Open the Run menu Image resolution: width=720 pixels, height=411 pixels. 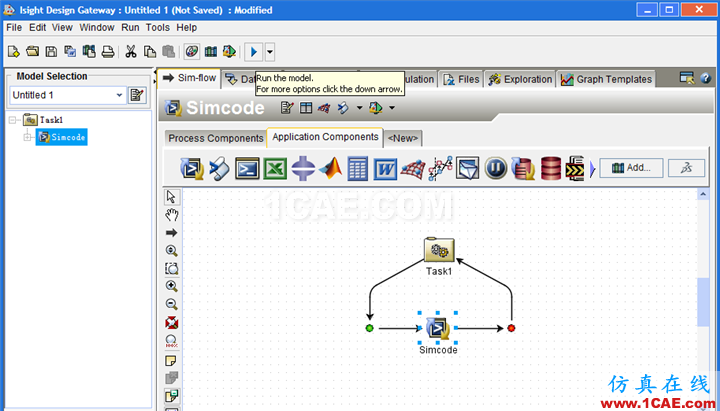[x=130, y=28]
